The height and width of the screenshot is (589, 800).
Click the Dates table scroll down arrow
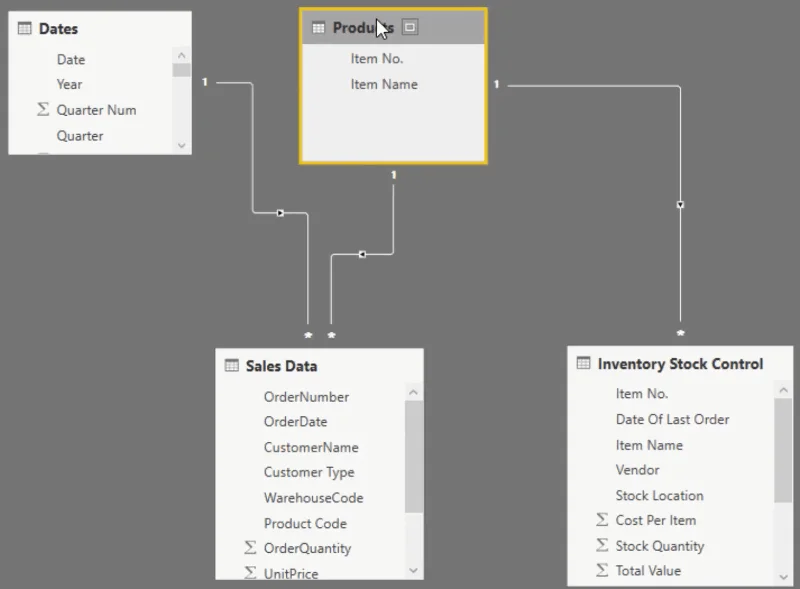click(x=182, y=145)
